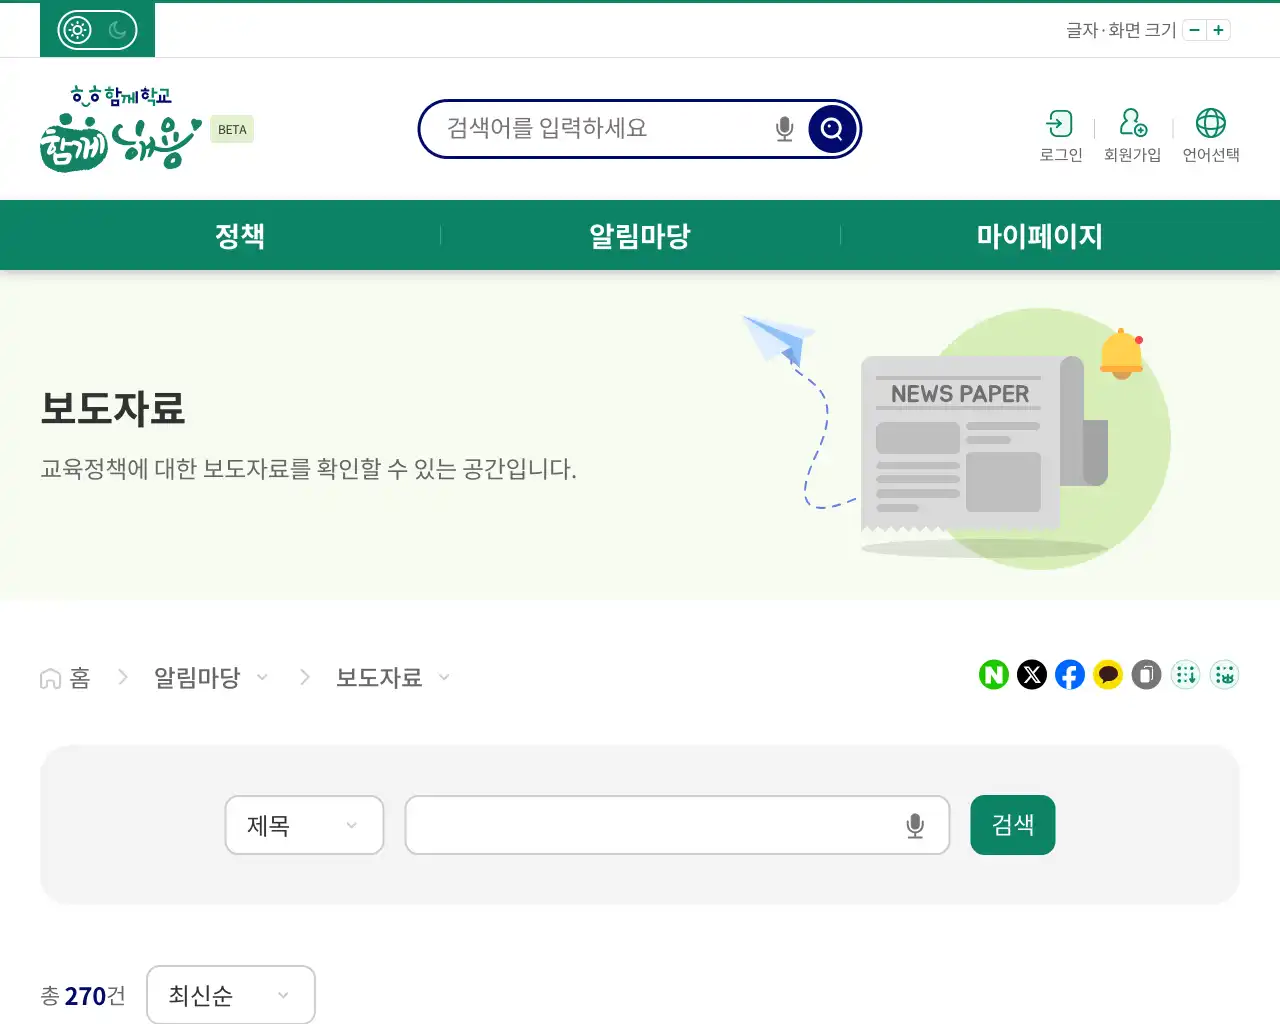
Task: Copy the page URL share icon
Action: 1146,675
